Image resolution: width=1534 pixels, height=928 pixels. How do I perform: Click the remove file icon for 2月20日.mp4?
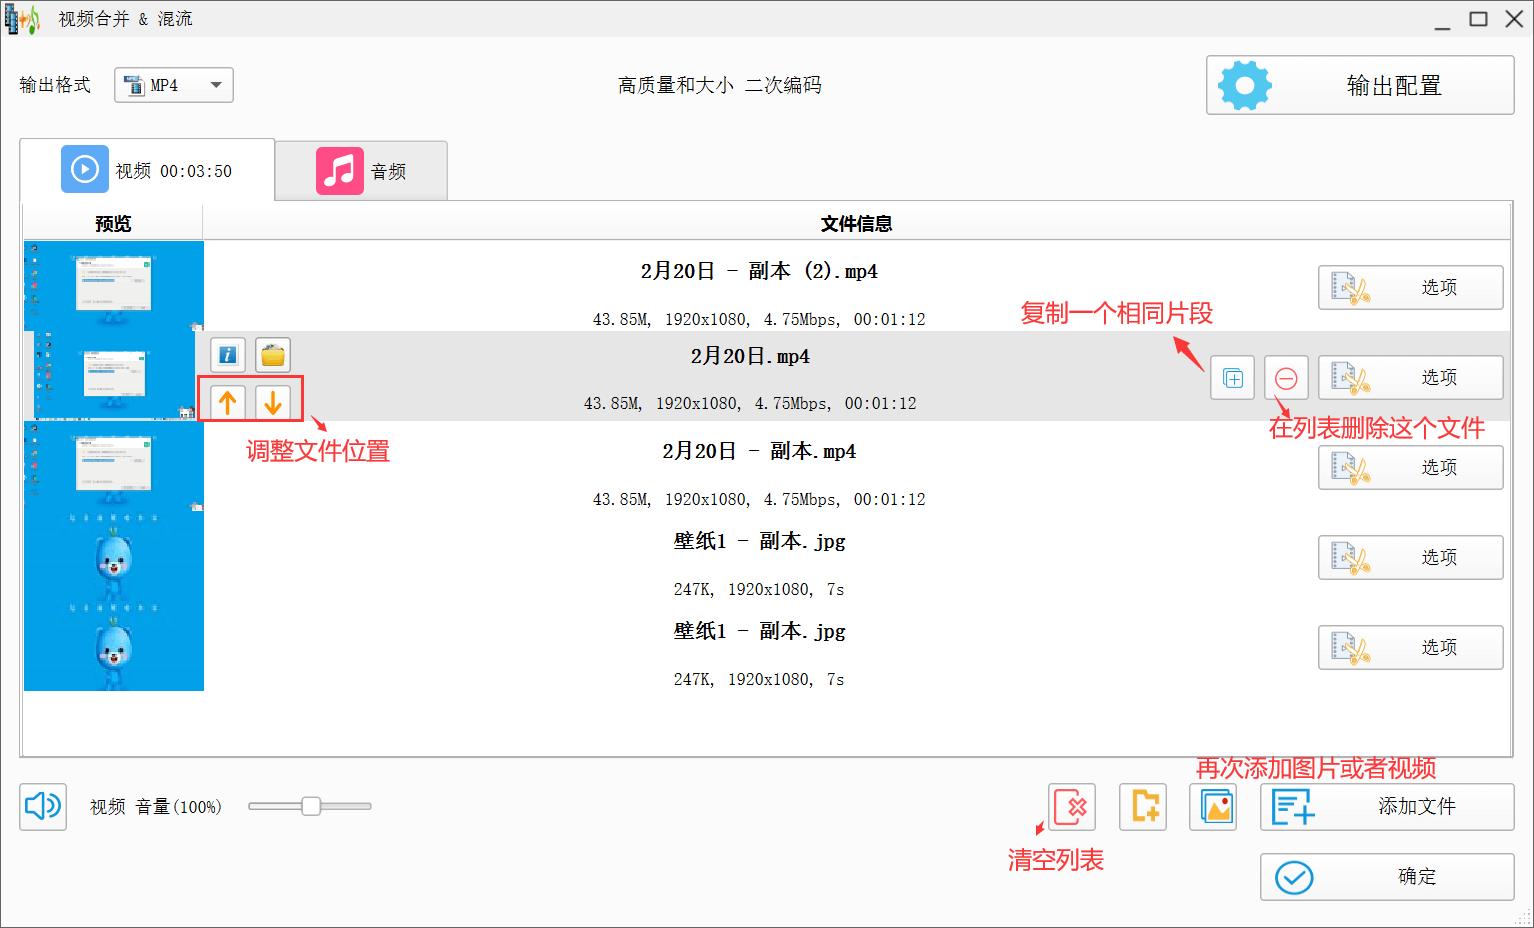click(x=1286, y=377)
